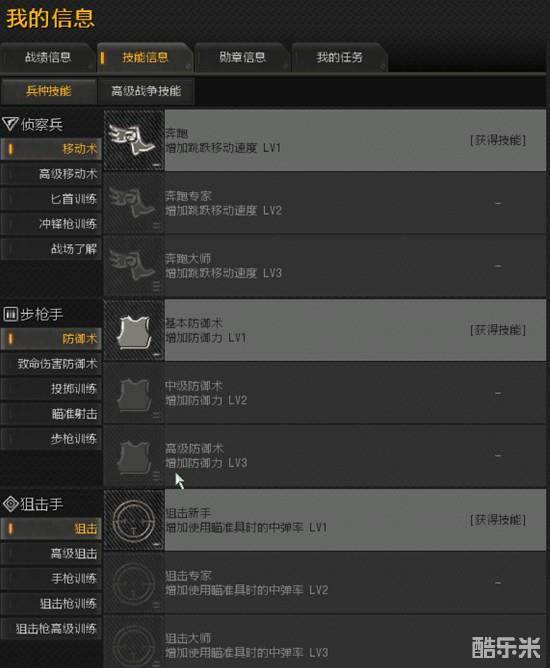
Task: Select the 高级防御术 LV3 vest icon
Action: coord(134,456)
